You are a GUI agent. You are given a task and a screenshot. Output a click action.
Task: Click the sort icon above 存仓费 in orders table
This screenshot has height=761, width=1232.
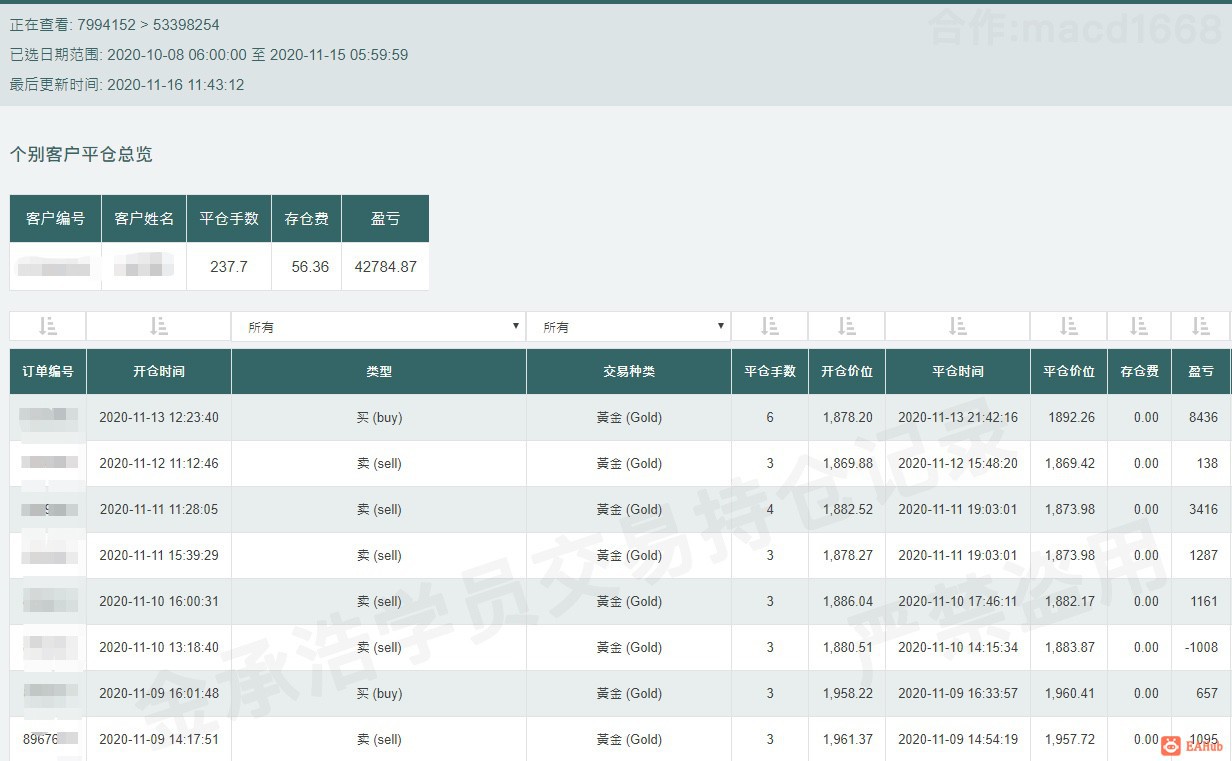click(x=1139, y=326)
